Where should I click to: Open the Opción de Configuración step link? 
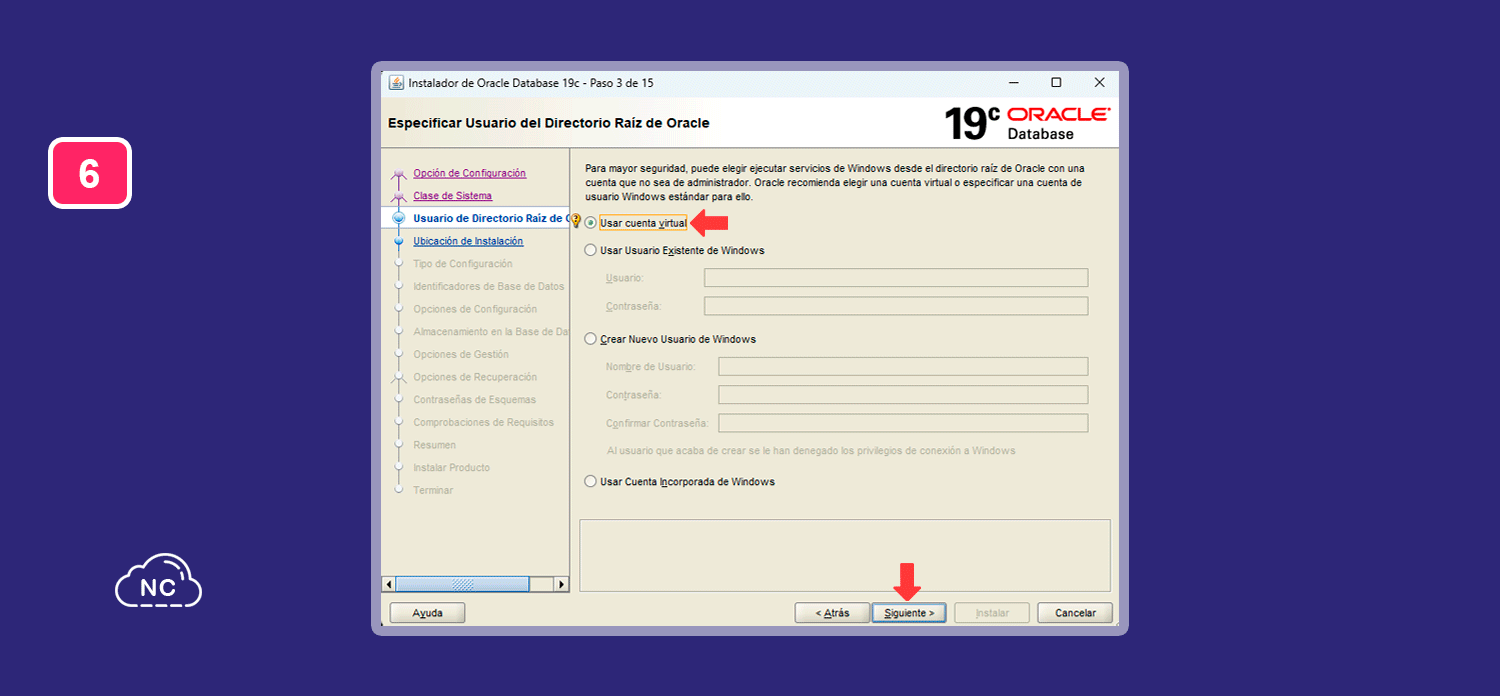pyautogui.click(x=469, y=173)
